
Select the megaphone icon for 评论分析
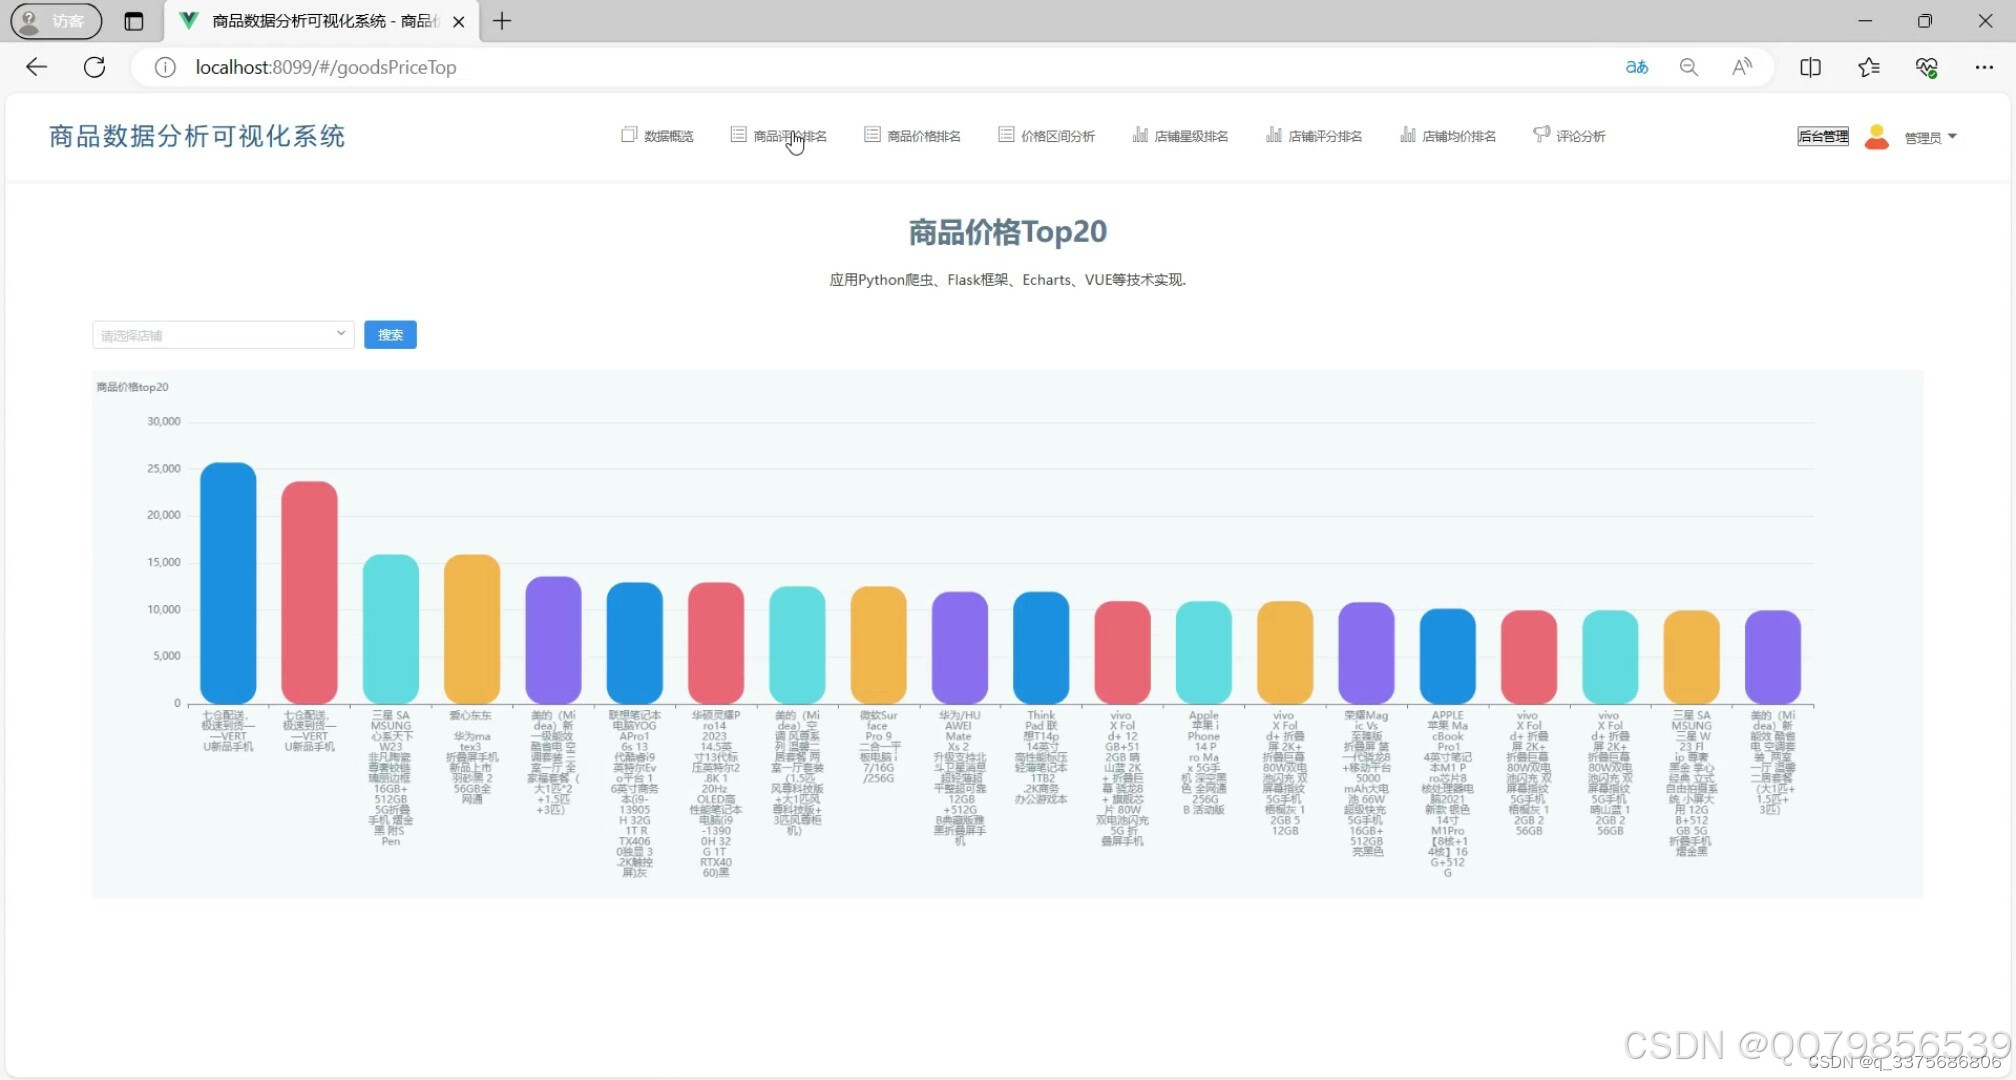1540,134
